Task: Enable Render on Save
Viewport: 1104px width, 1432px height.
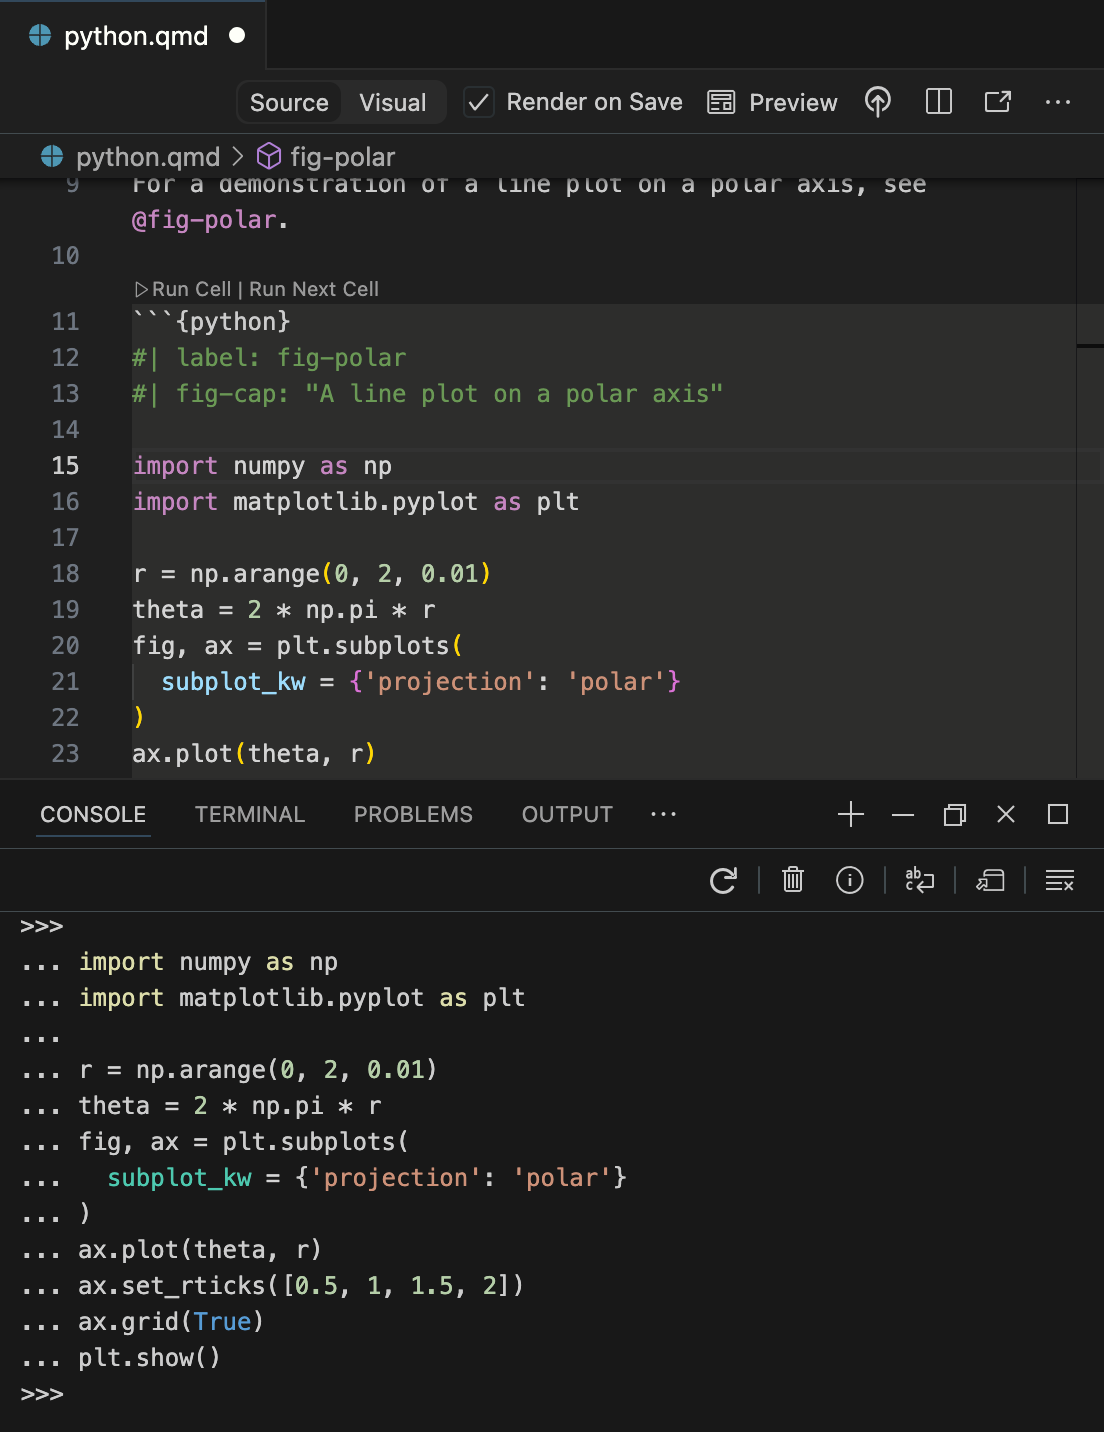Action: tap(479, 102)
